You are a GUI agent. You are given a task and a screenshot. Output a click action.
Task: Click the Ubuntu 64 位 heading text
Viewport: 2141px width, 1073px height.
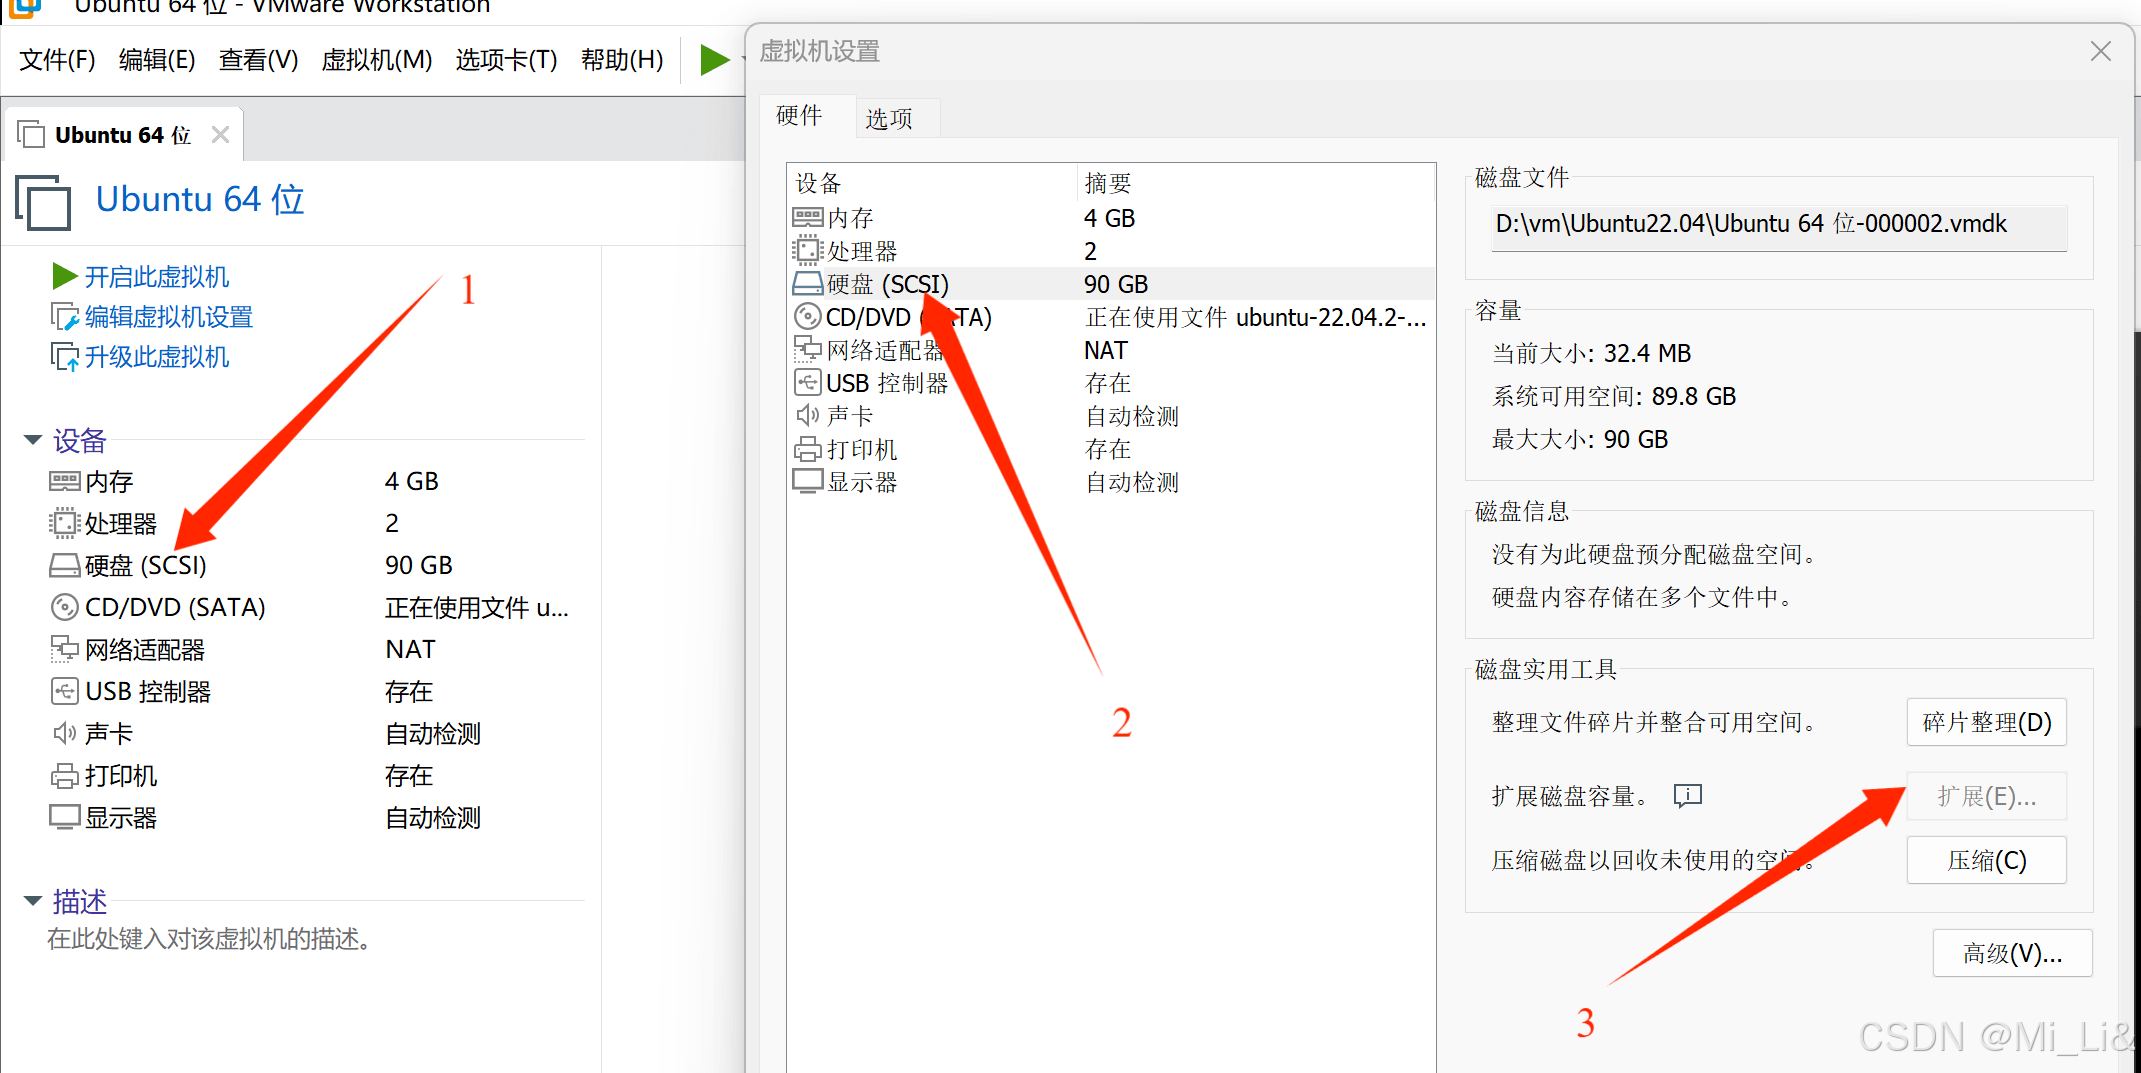(200, 199)
